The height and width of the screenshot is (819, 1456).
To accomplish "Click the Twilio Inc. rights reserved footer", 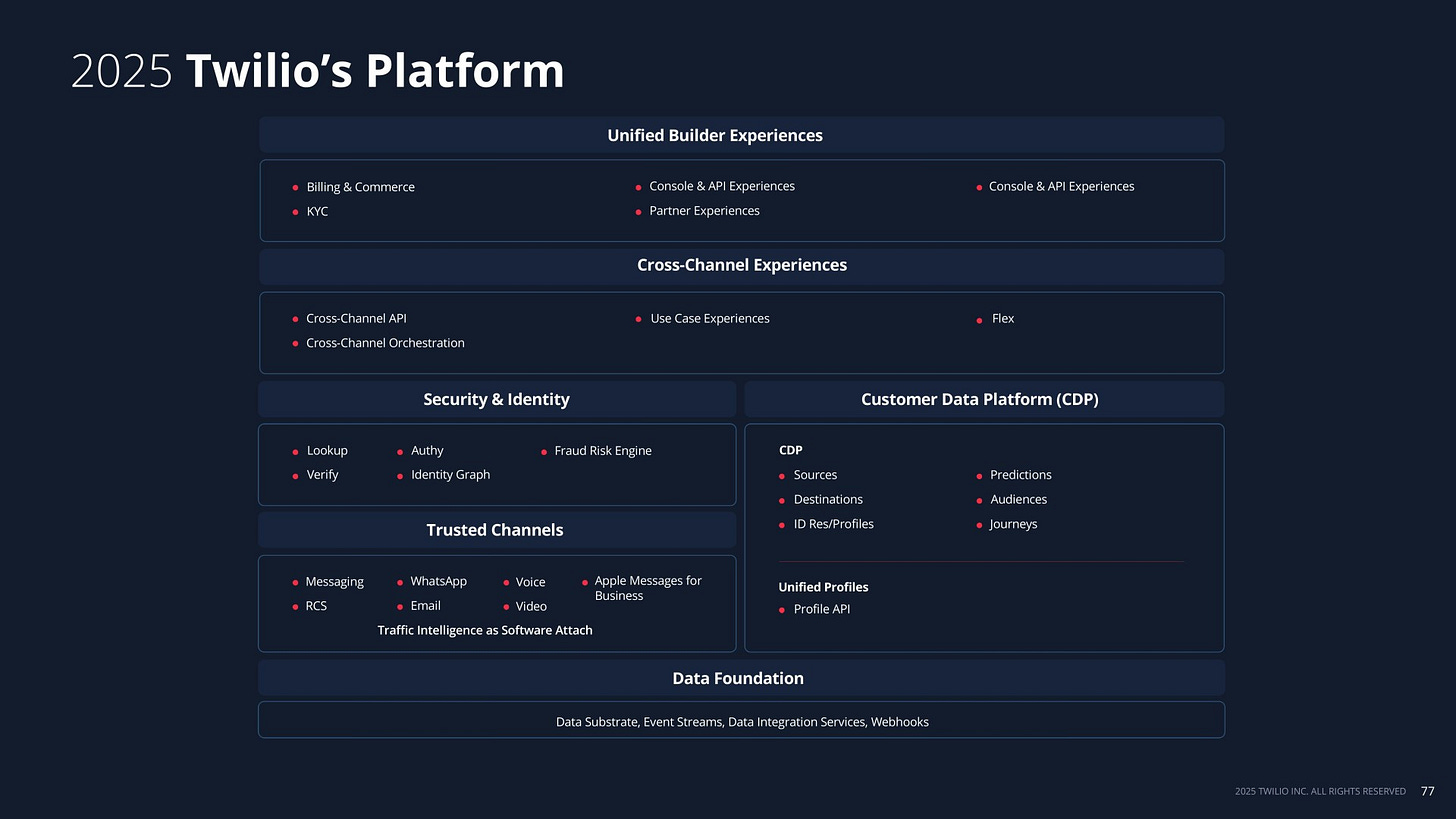I will coord(1320,792).
